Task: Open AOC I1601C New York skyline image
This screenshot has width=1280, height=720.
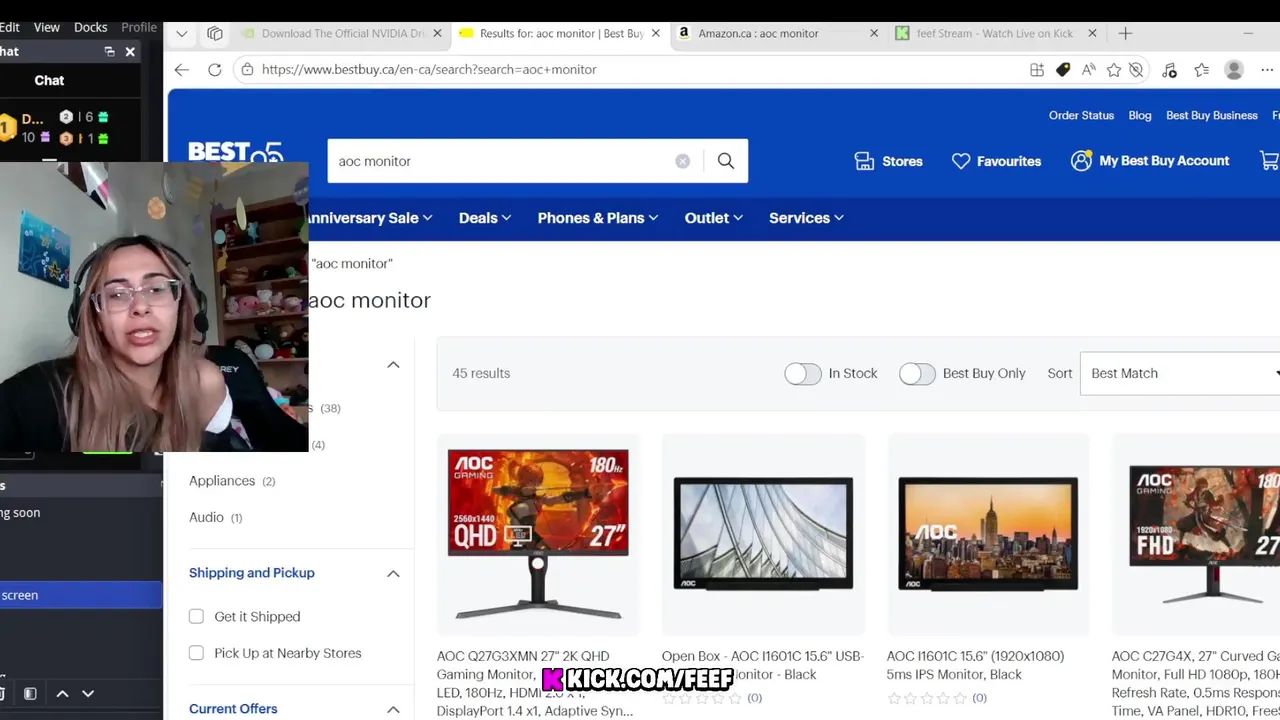Action: pyautogui.click(x=988, y=533)
